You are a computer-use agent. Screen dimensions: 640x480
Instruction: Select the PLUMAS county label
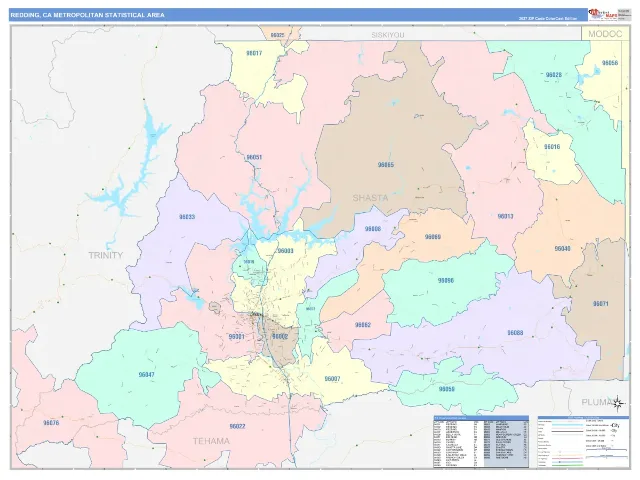click(x=597, y=402)
